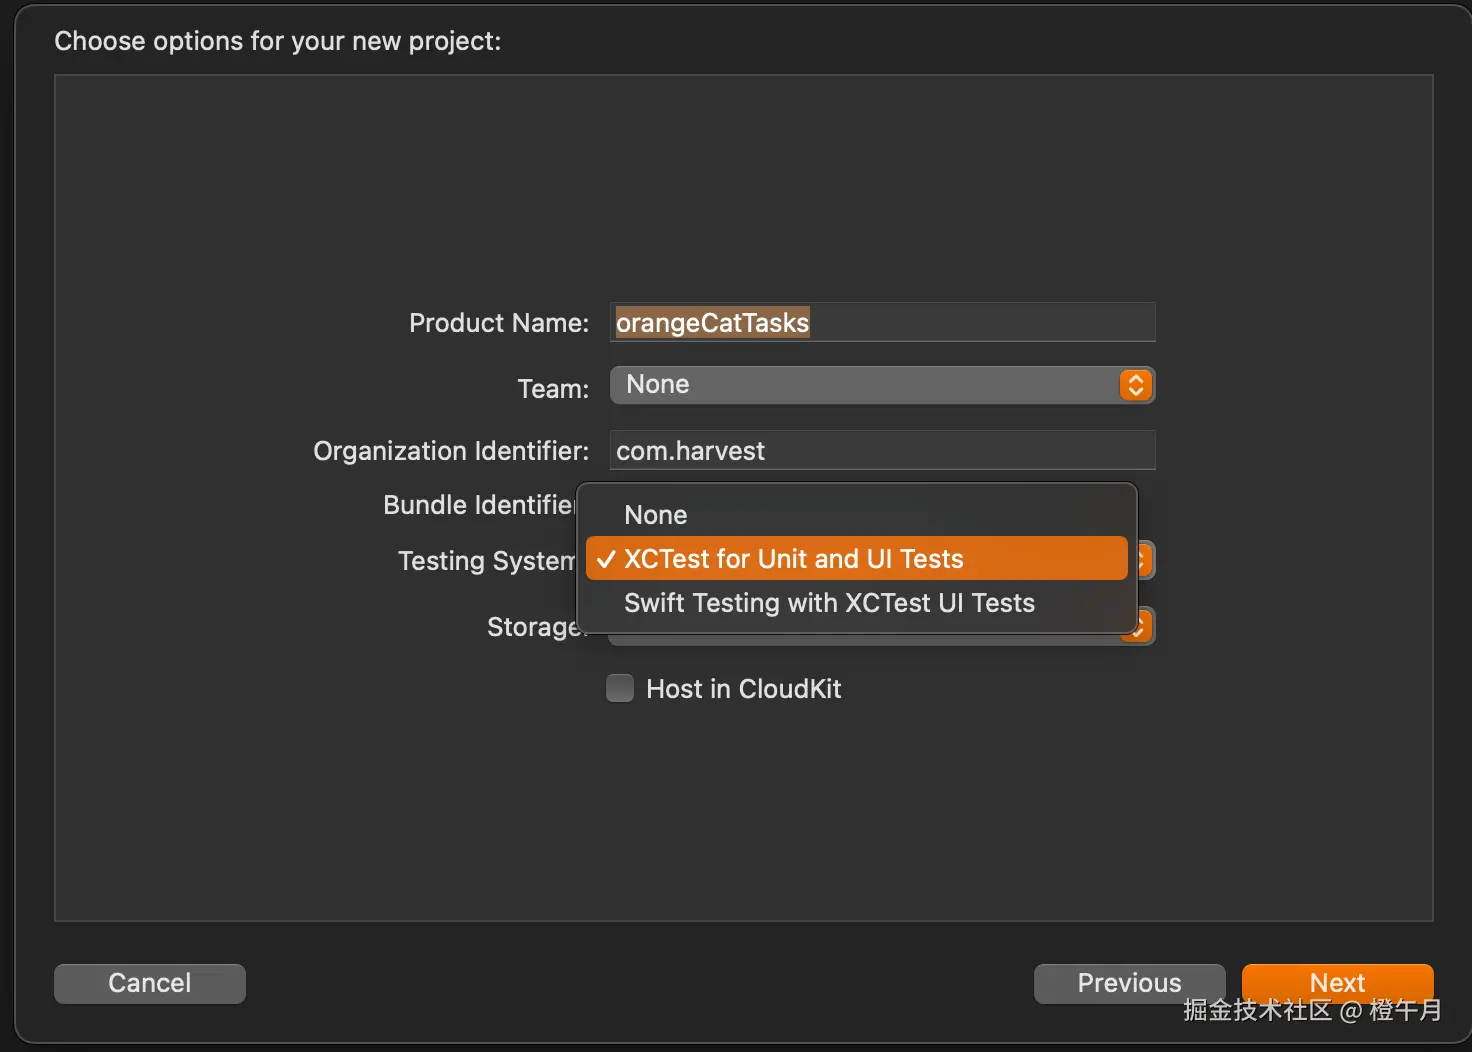Click the Bundle Identifier label
The image size is (1472, 1052).
point(478,505)
